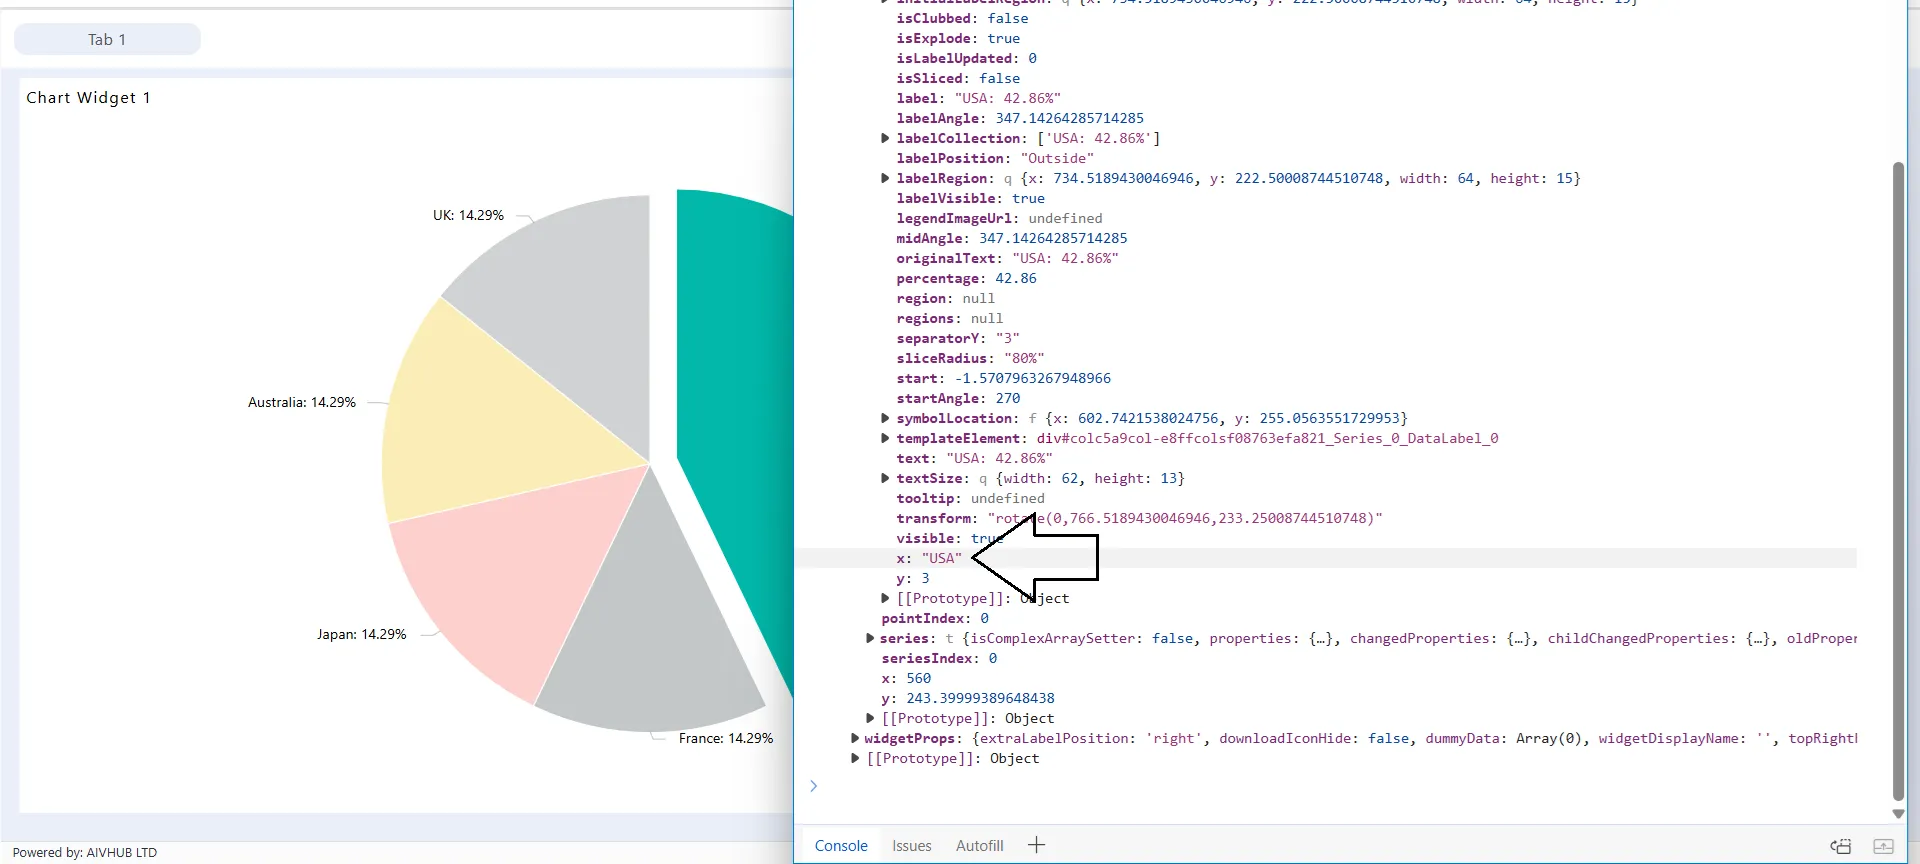The image size is (1920, 864).
Task: Click the Japan: 14.29% data label
Action: 362,634
